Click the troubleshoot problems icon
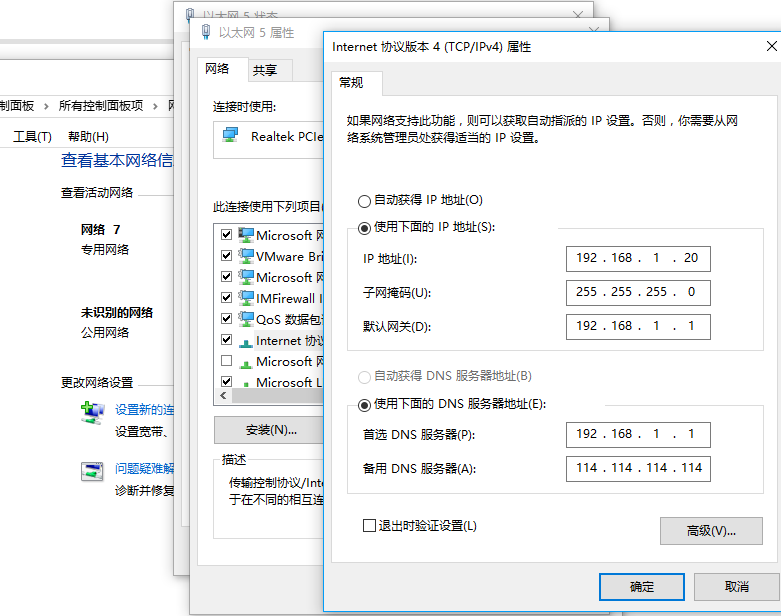 point(92,470)
